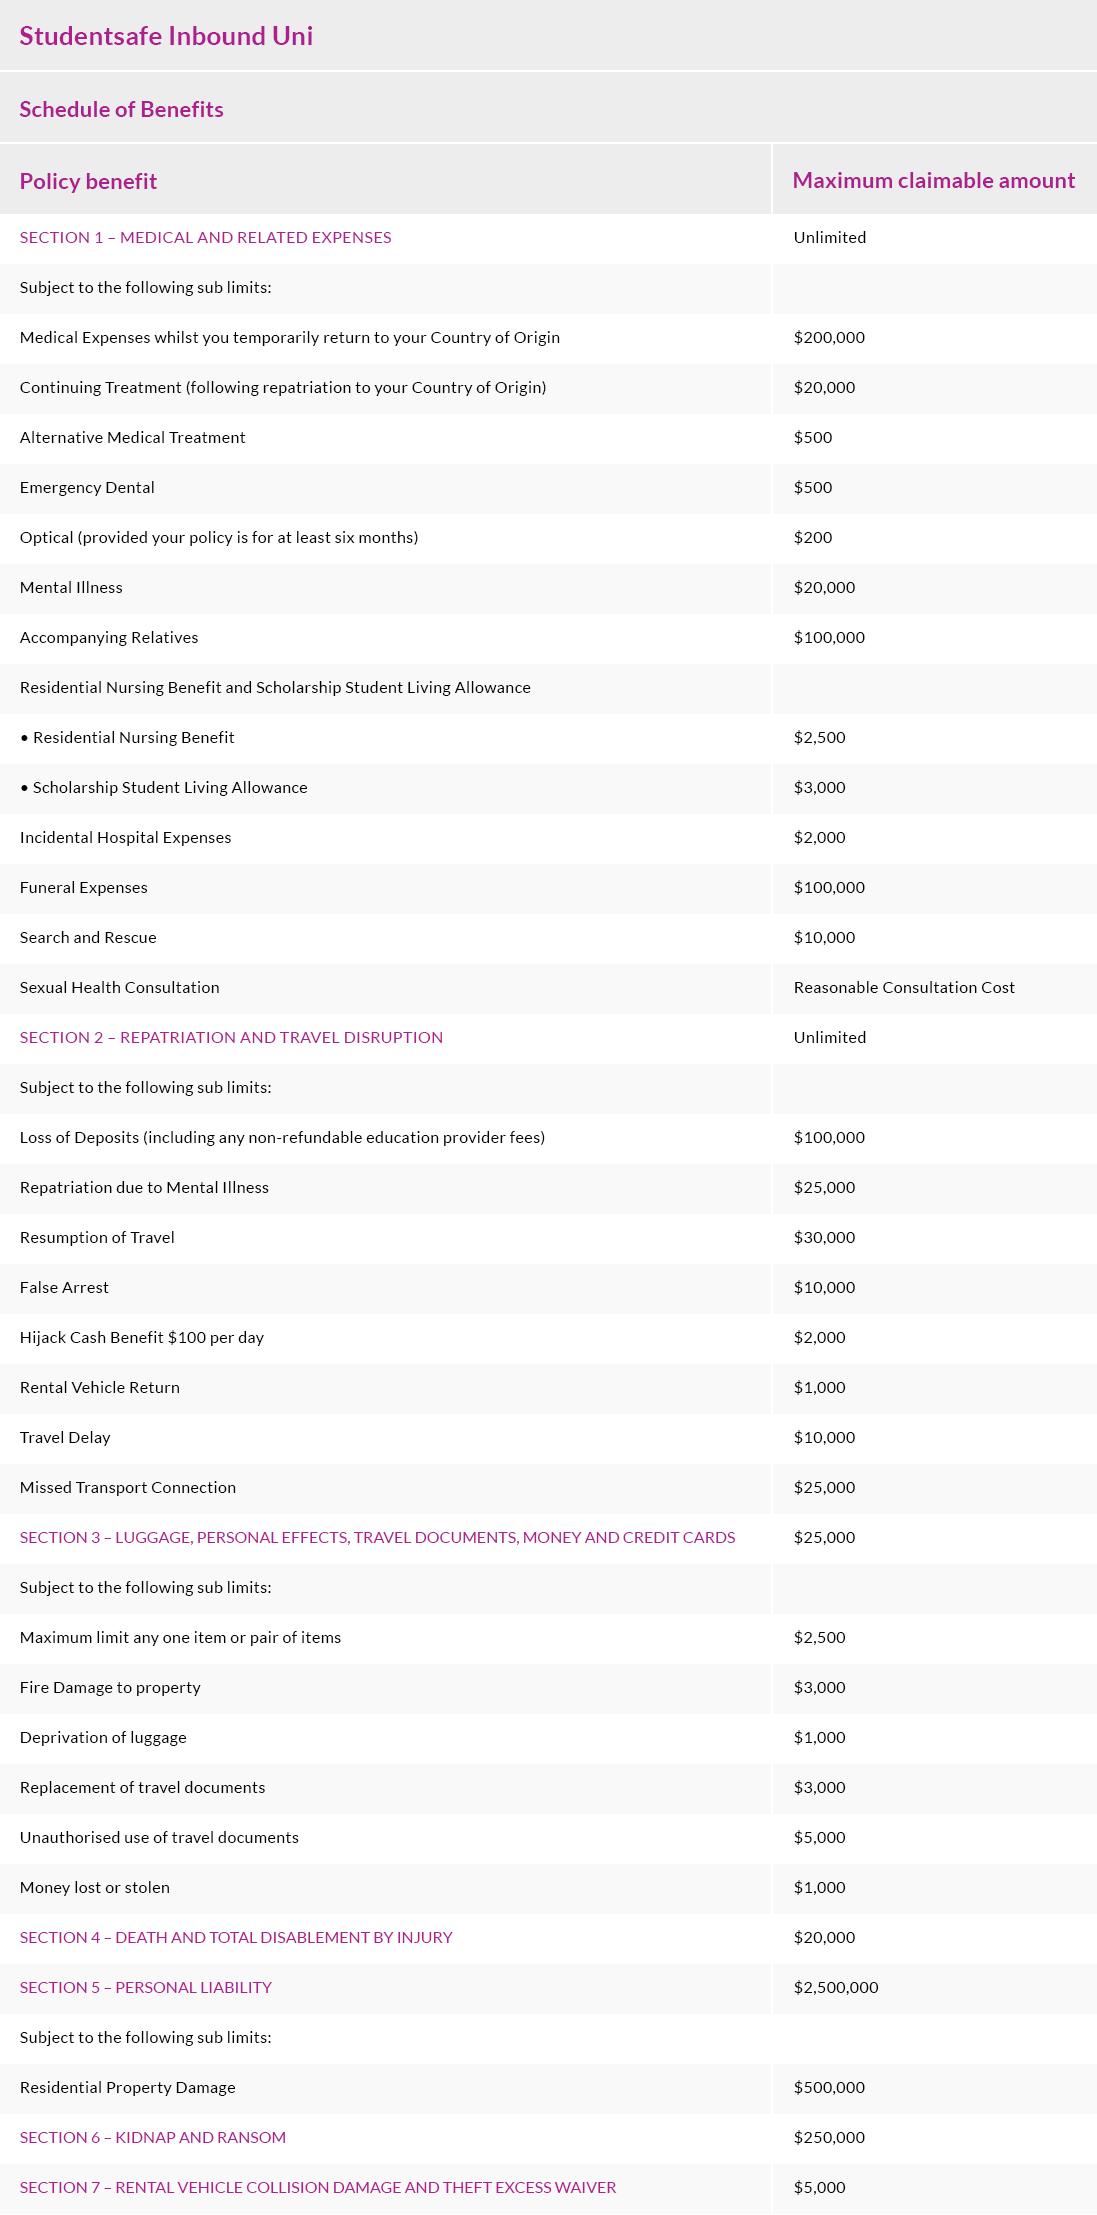Viewport: 1097px width, 2215px height.
Task: Open Section 4 Death and Total Disablement
Action: [236, 1937]
